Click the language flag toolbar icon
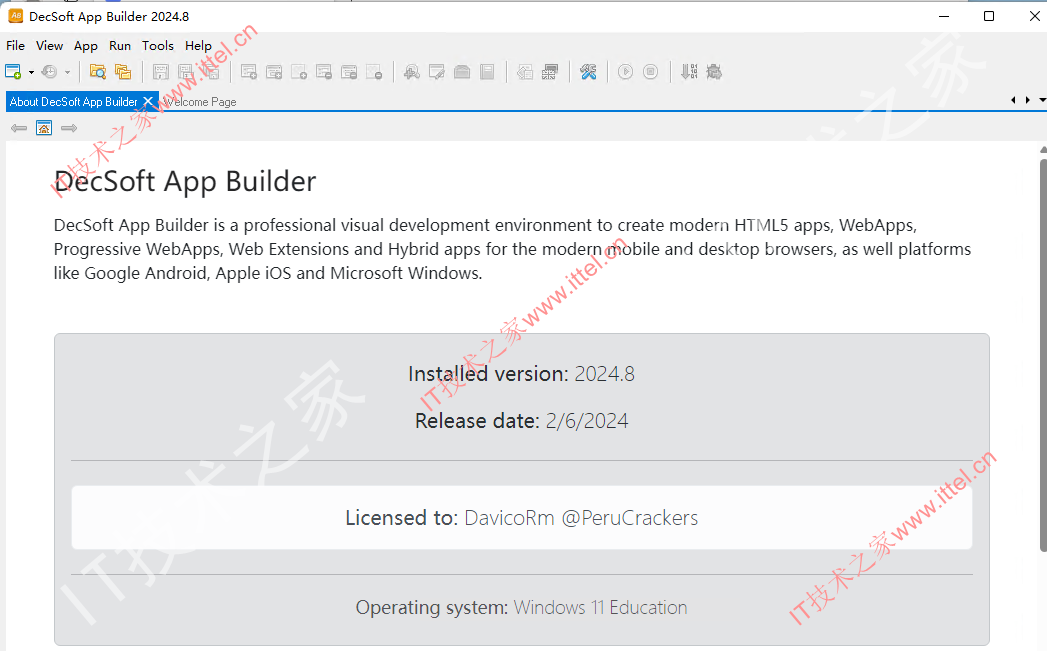 tap(550, 71)
